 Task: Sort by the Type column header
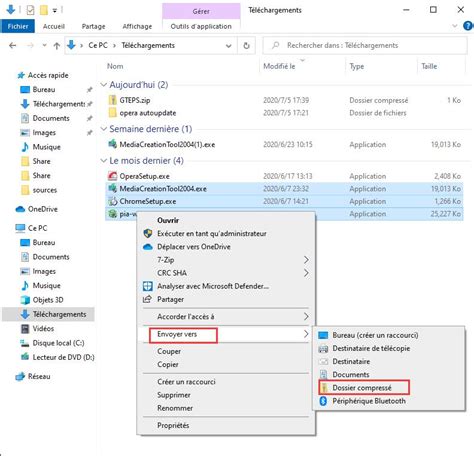click(357, 66)
